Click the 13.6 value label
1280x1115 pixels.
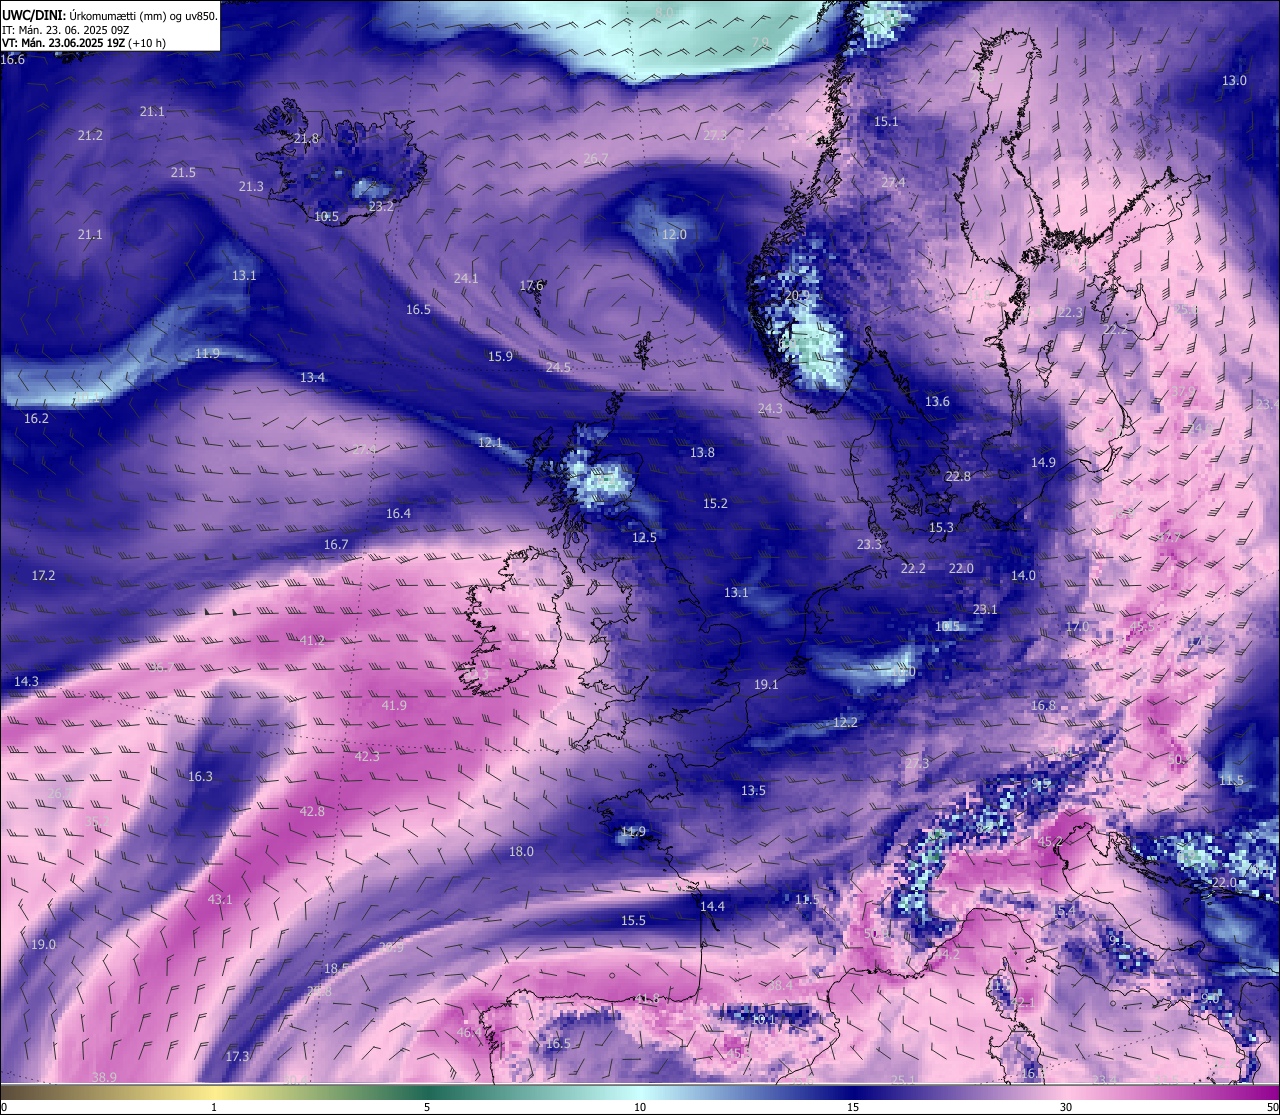tap(937, 402)
